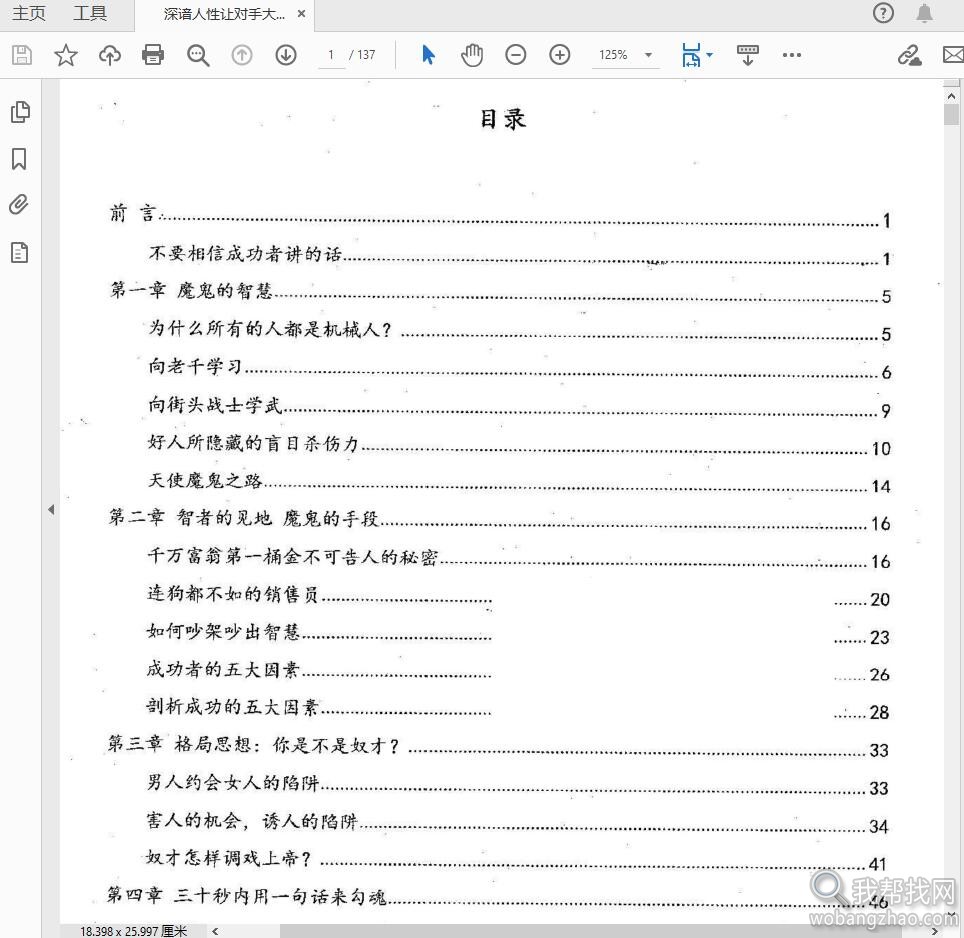Click the Save file icon
The width and height of the screenshot is (964, 938).
pos(22,55)
